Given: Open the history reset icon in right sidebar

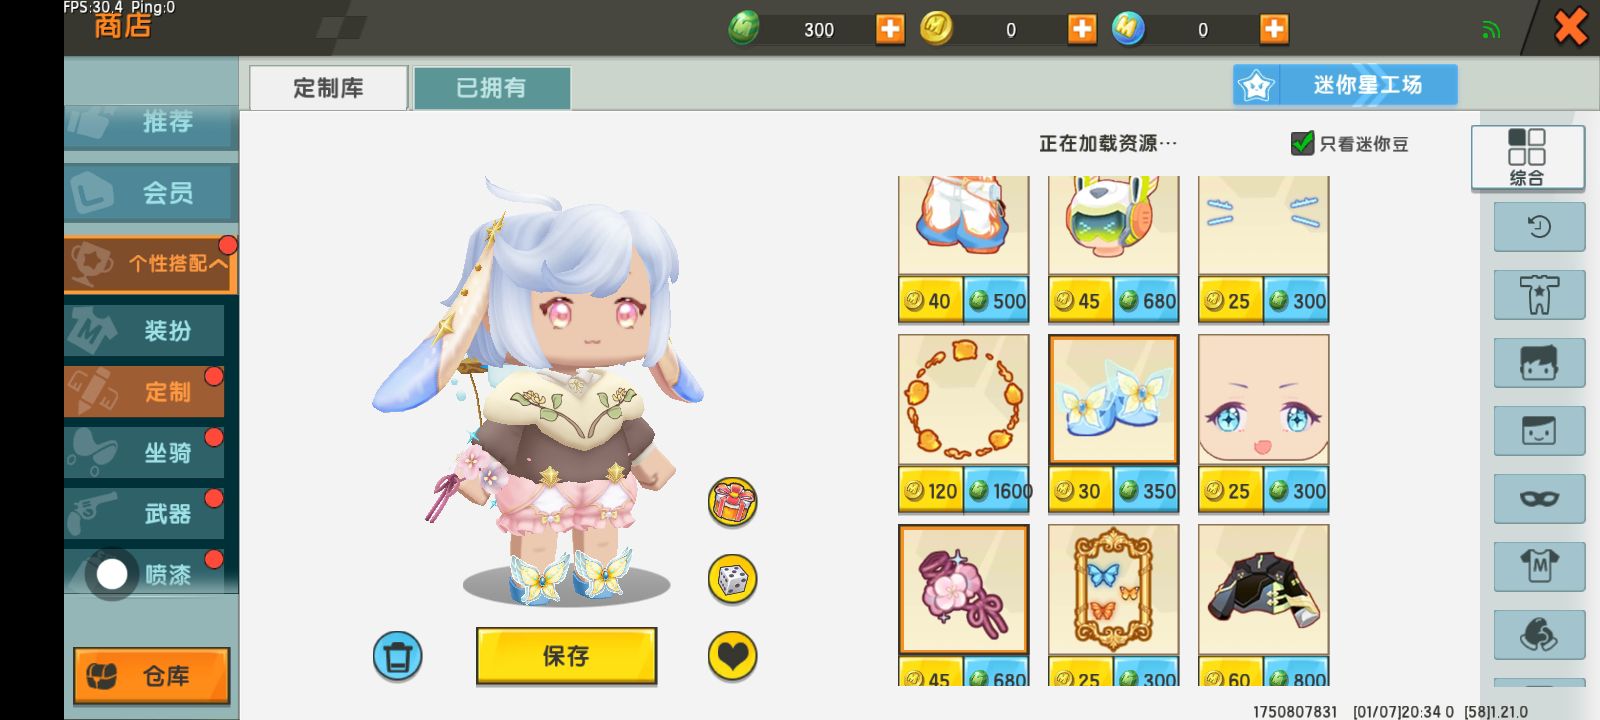Looking at the screenshot, I should point(1539,226).
